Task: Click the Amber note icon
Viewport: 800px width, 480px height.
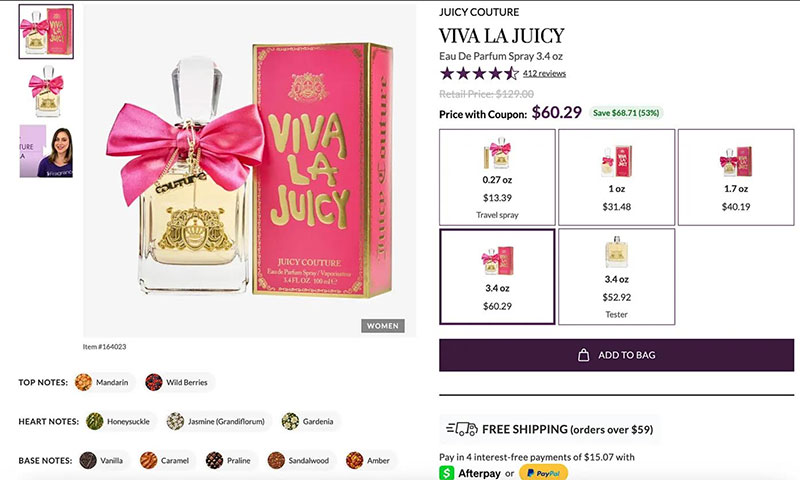Action: tap(355, 460)
